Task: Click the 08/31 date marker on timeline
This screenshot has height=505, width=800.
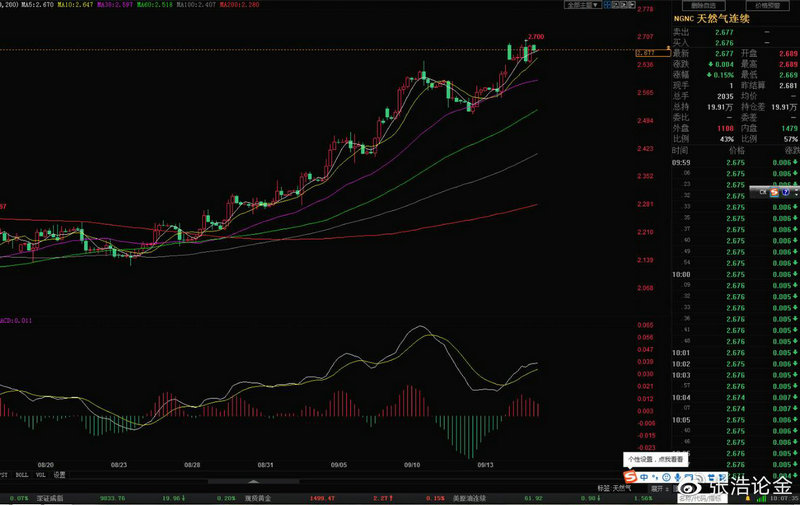Action: point(266,465)
